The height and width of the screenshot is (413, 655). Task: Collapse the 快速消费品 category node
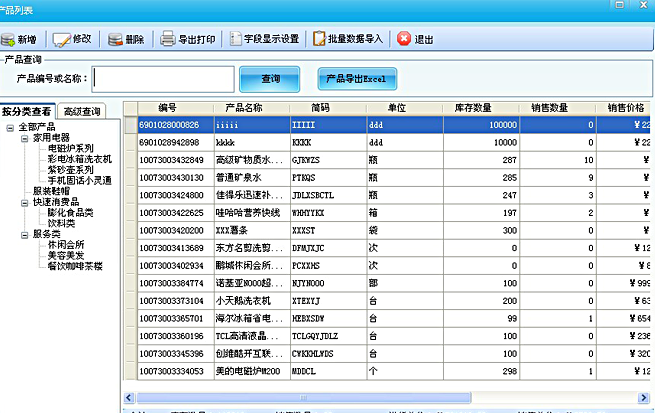(x=24, y=201)
